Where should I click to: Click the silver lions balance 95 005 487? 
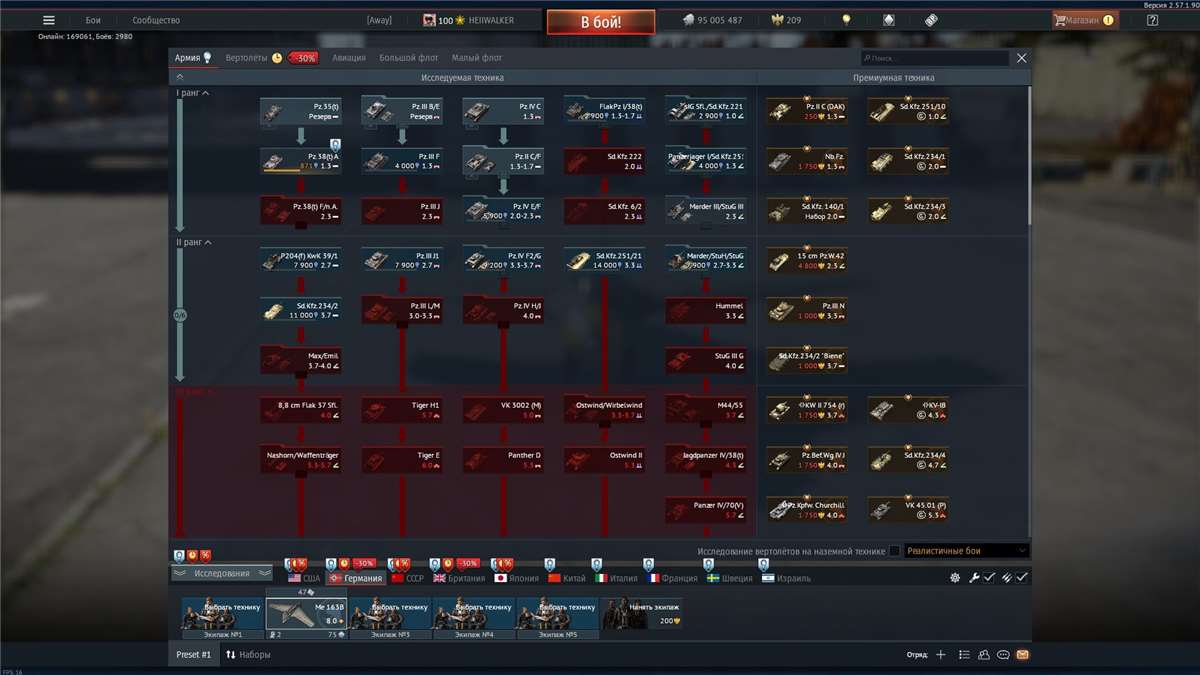(712, 20)
